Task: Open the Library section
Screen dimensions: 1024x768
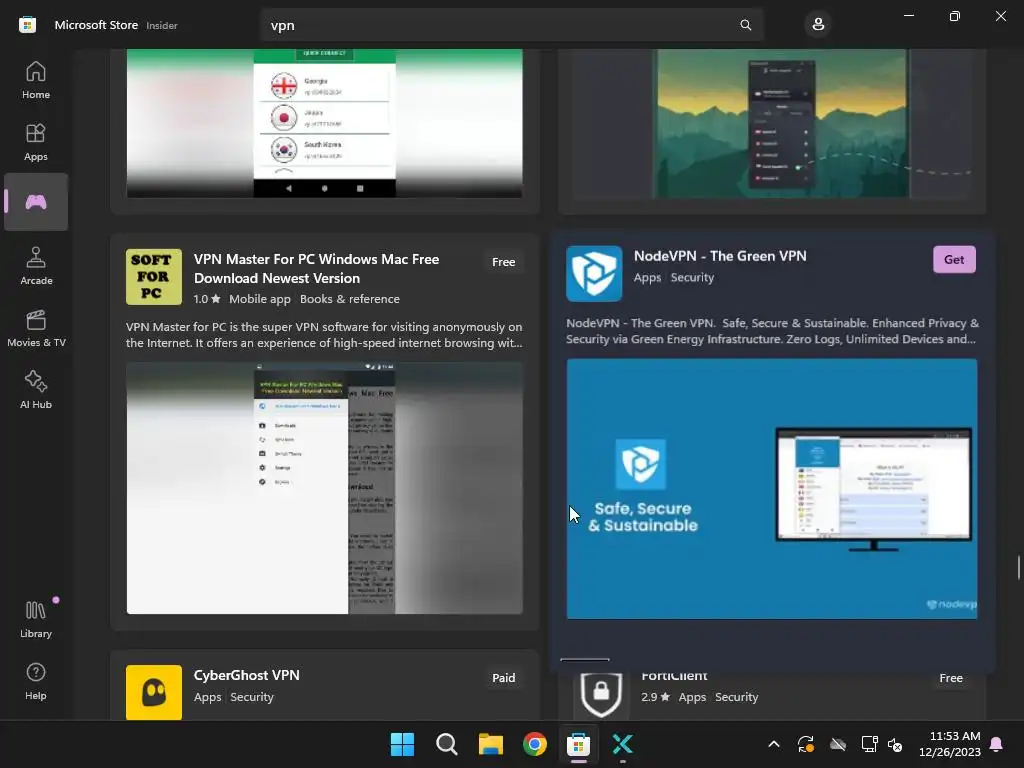Action: point(36,619)
